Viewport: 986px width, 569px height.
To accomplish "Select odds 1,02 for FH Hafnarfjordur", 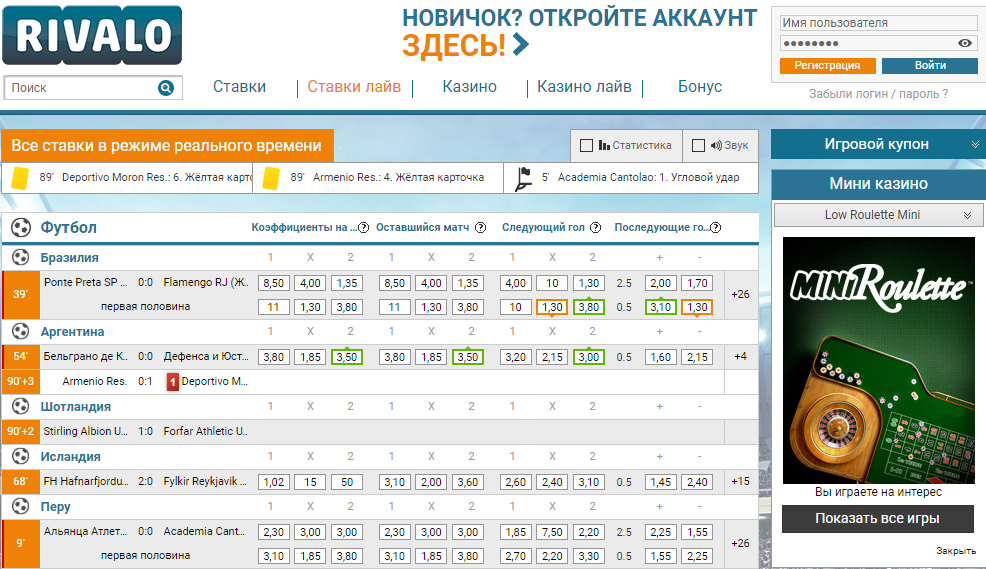I will pos(274,482).
